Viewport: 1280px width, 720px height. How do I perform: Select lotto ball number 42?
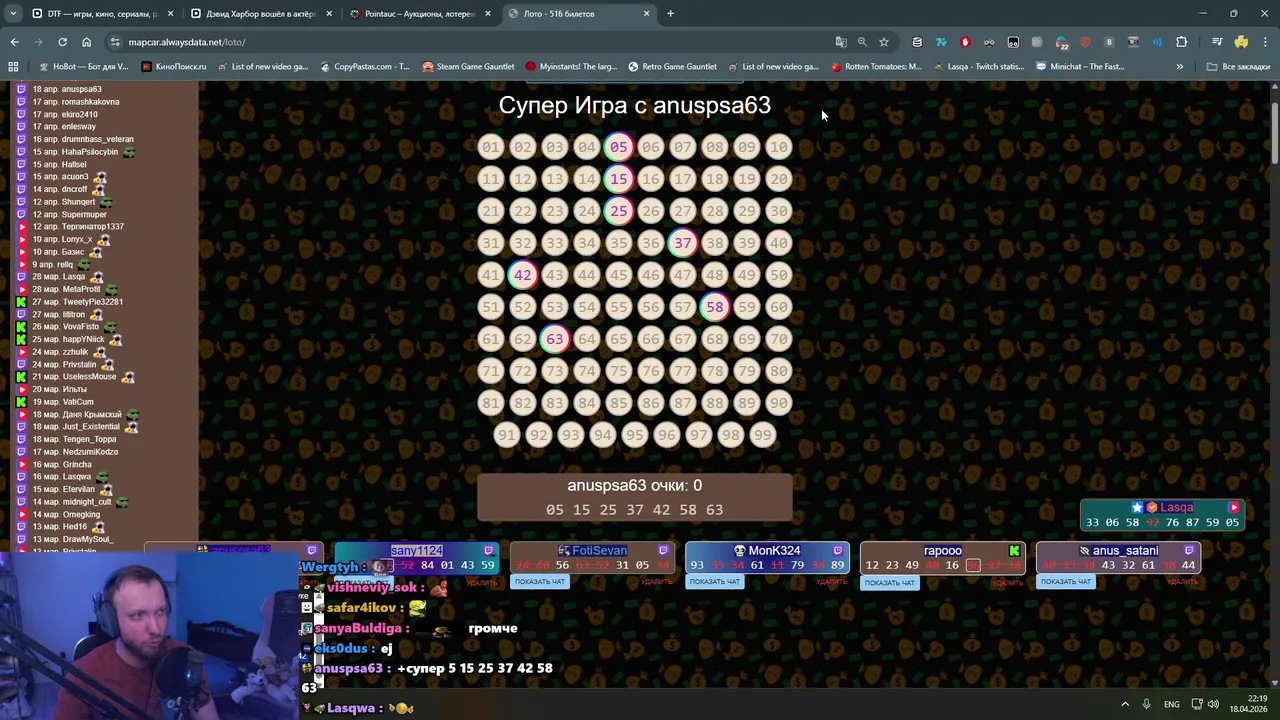[x=523, y=275]
